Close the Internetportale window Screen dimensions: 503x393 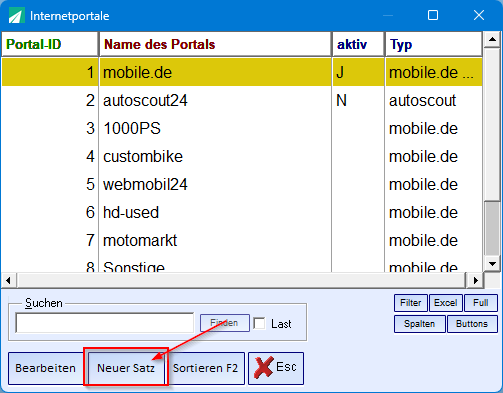tap(479, 15)
